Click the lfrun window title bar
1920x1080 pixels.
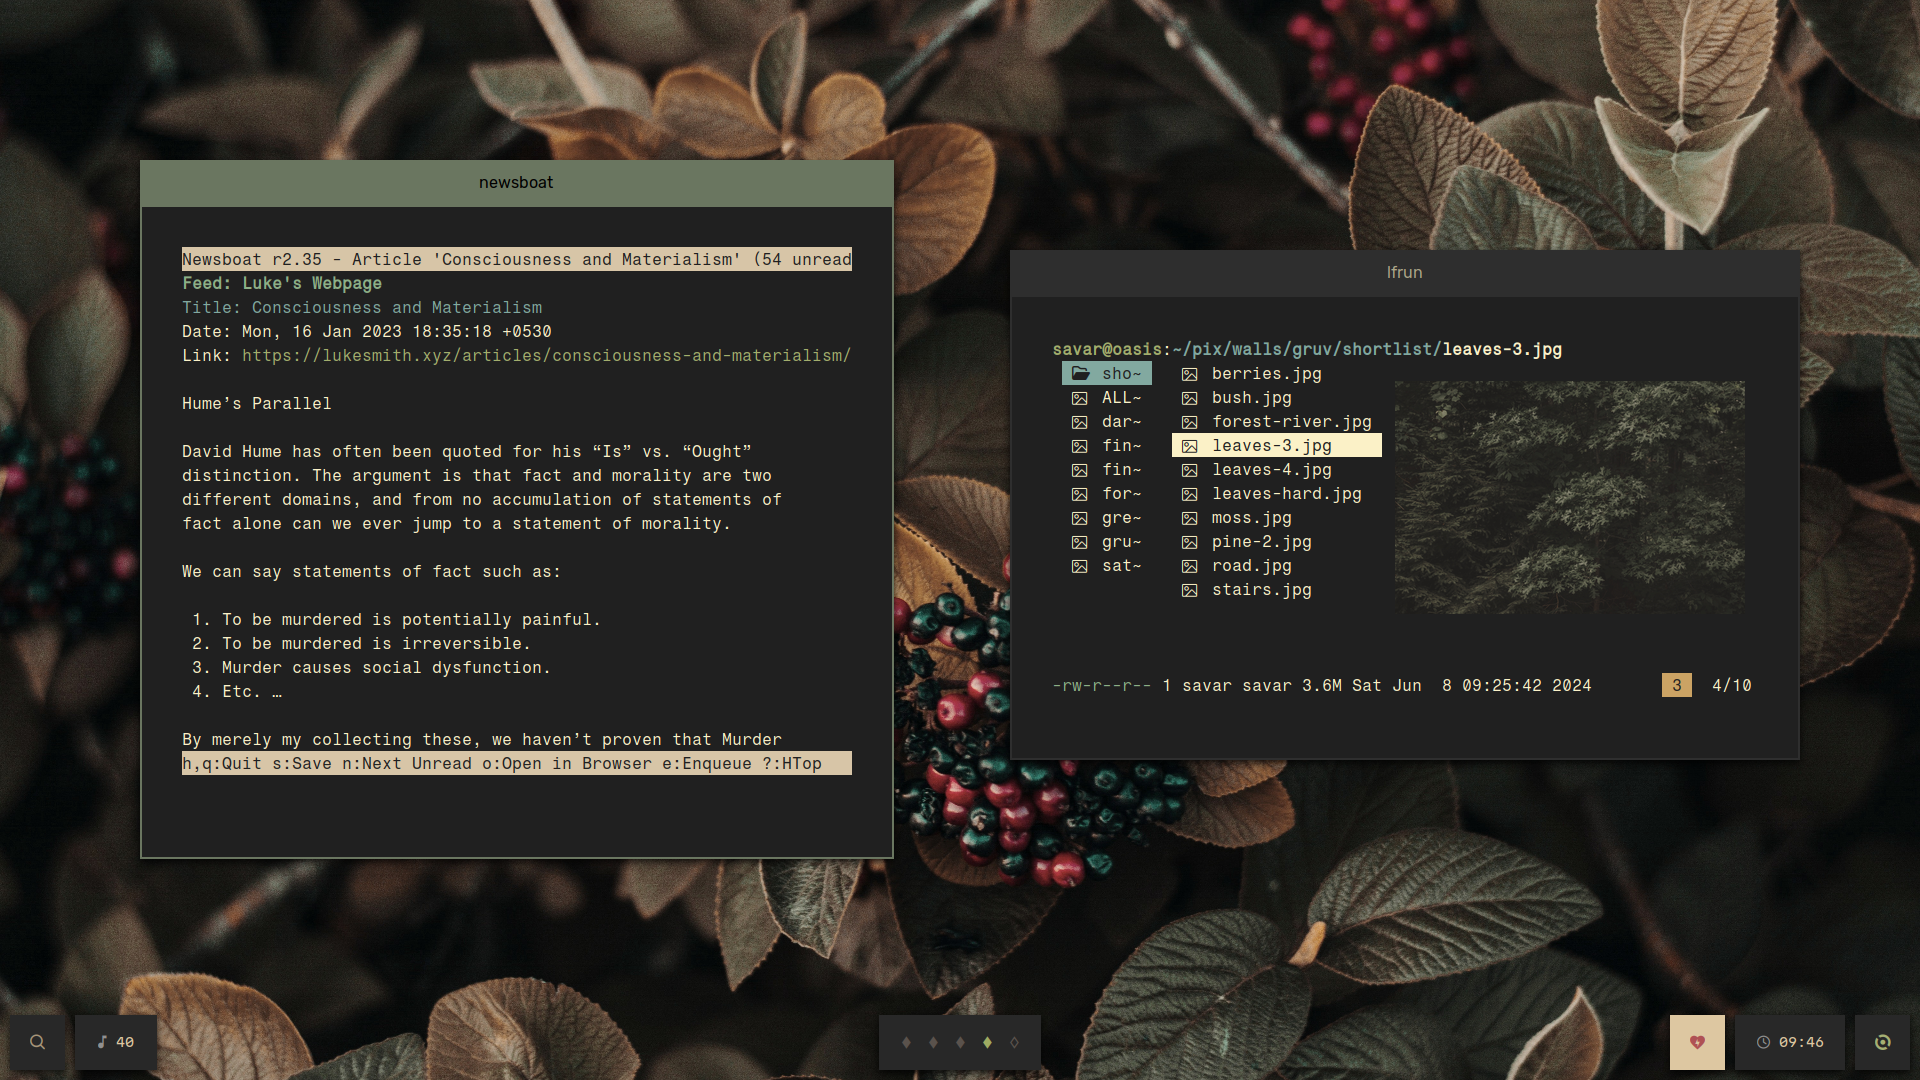pos(1404,273)
